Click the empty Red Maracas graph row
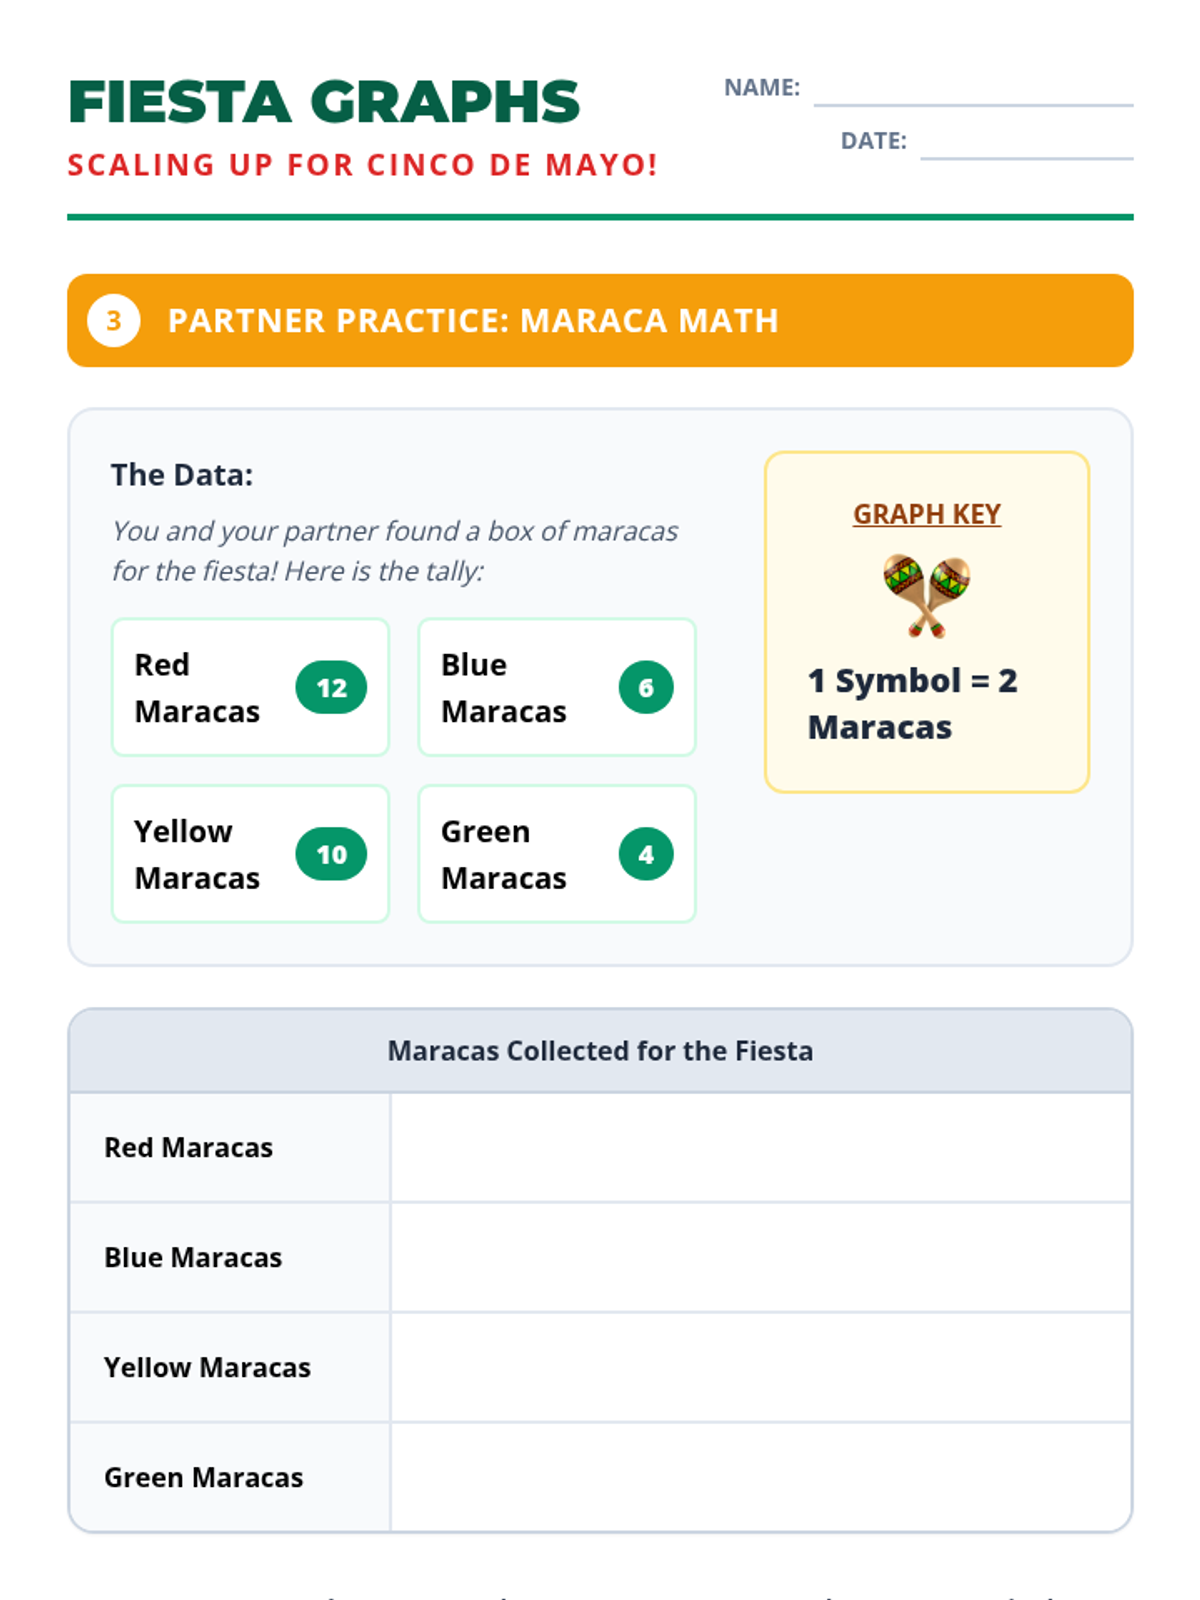 point(761,1147)
